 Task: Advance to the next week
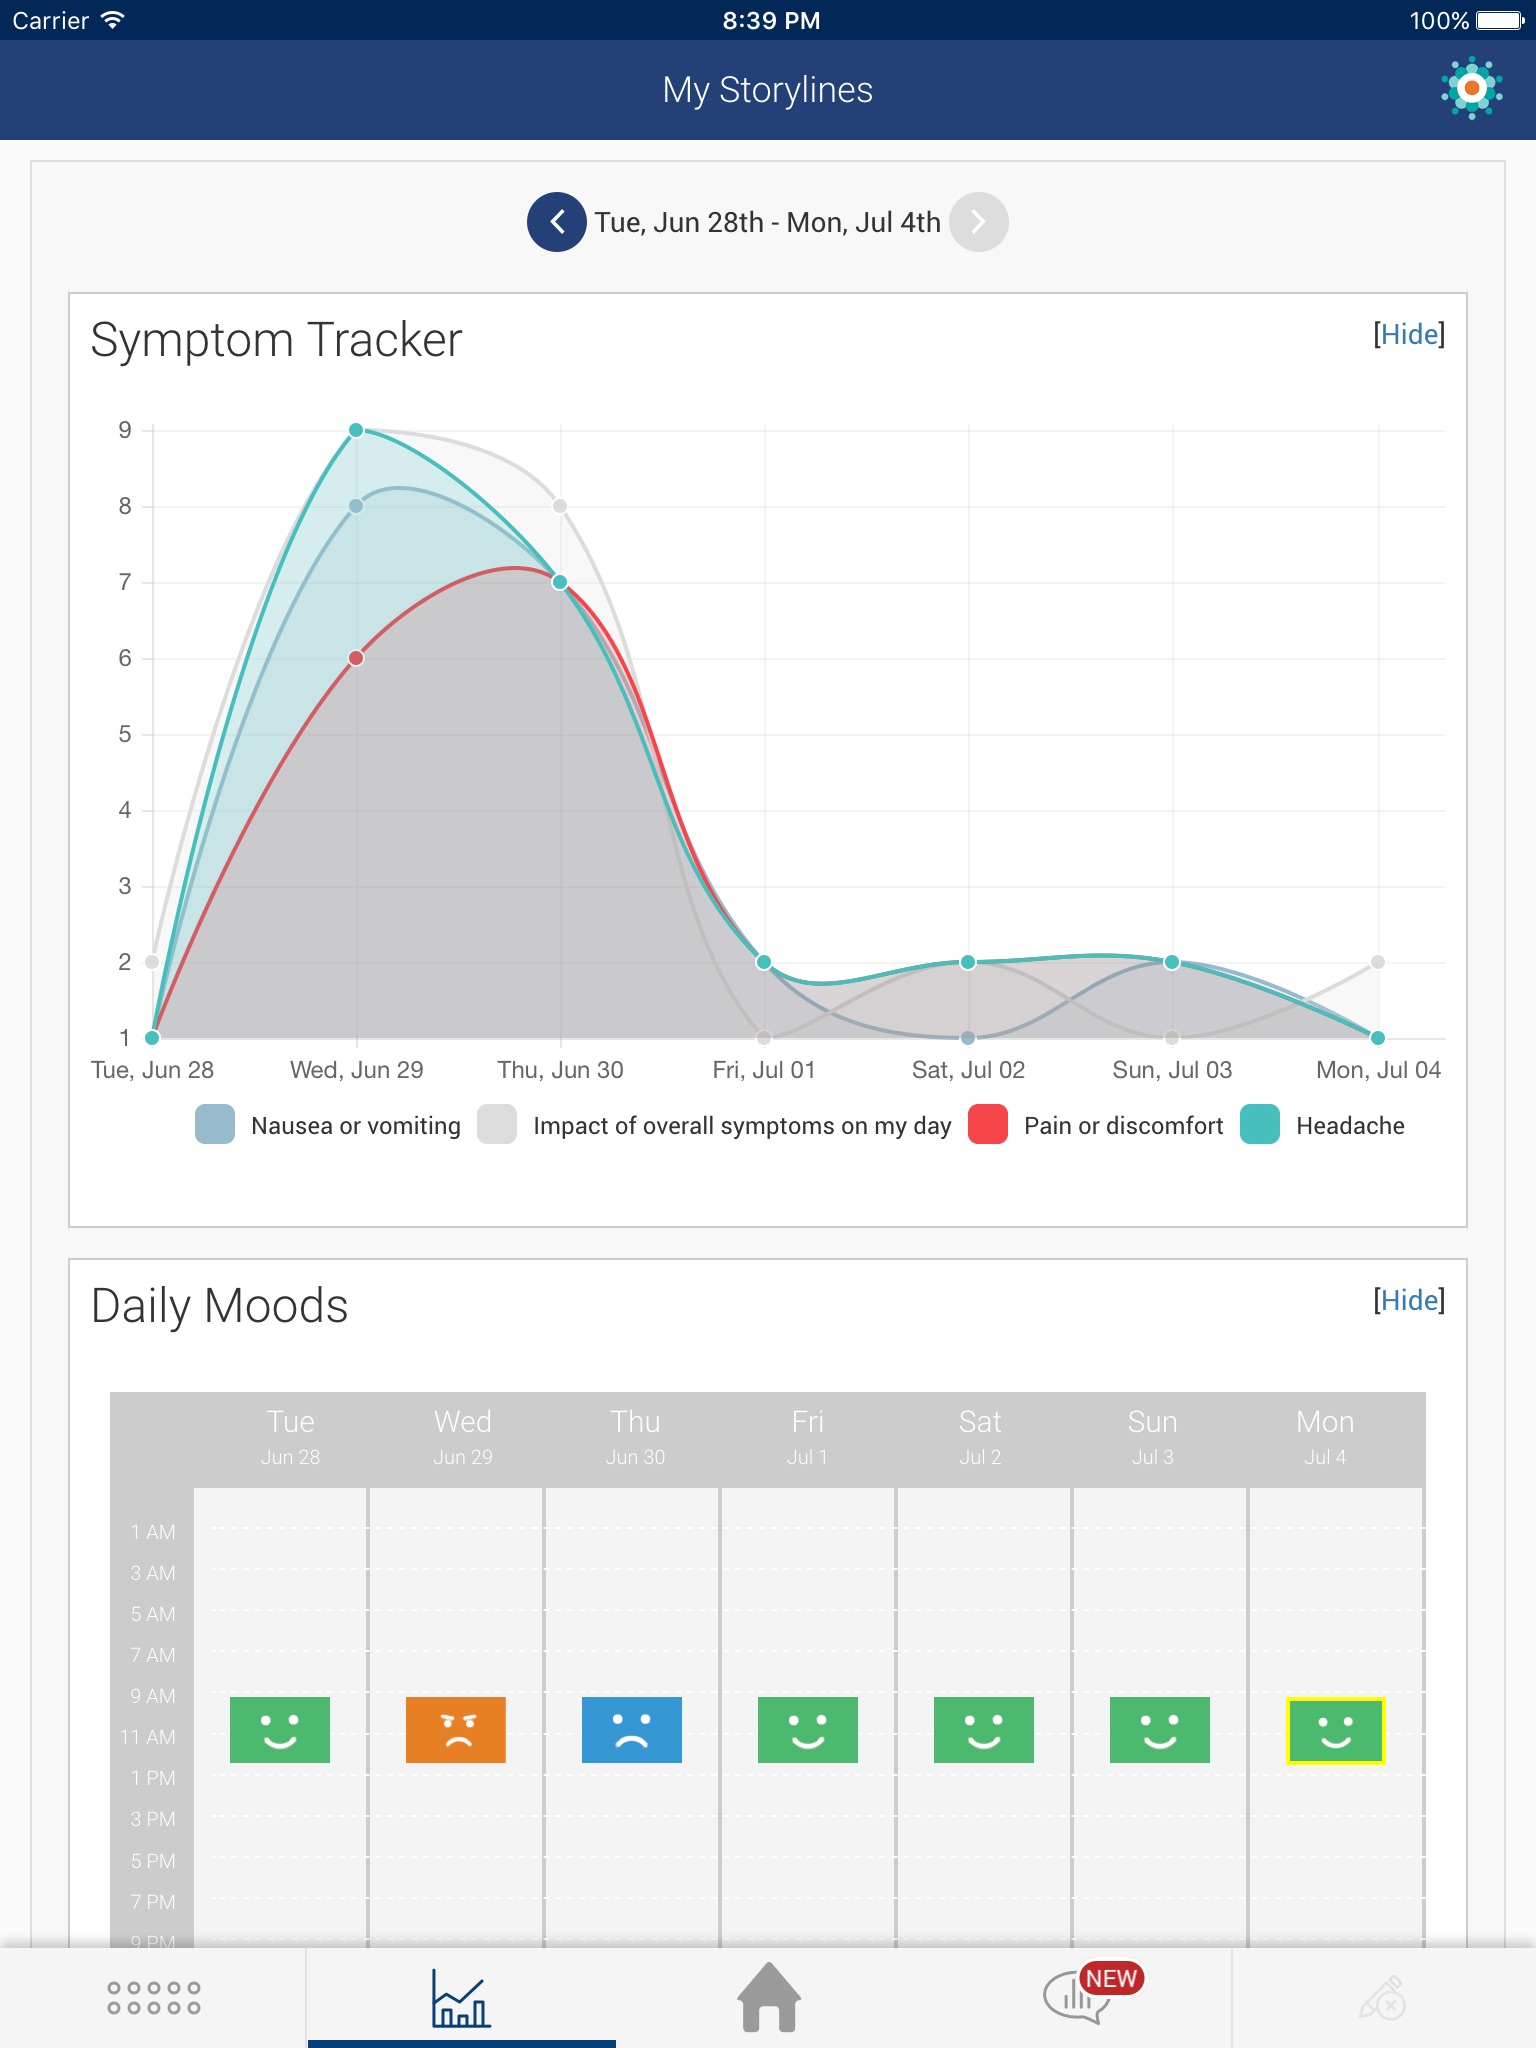tap(978, 222)
